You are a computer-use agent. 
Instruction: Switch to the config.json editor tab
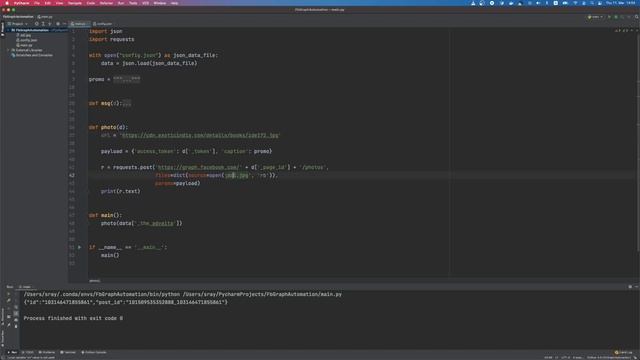[x=102, y=24]
